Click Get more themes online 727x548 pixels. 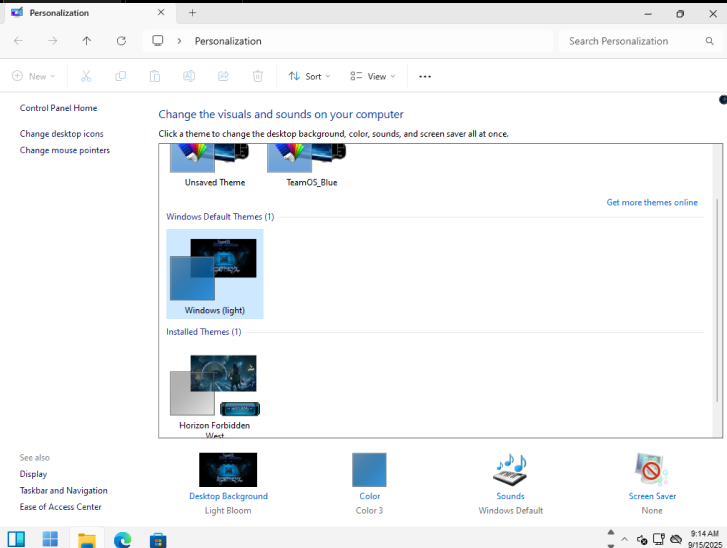(x=652, y=202)
